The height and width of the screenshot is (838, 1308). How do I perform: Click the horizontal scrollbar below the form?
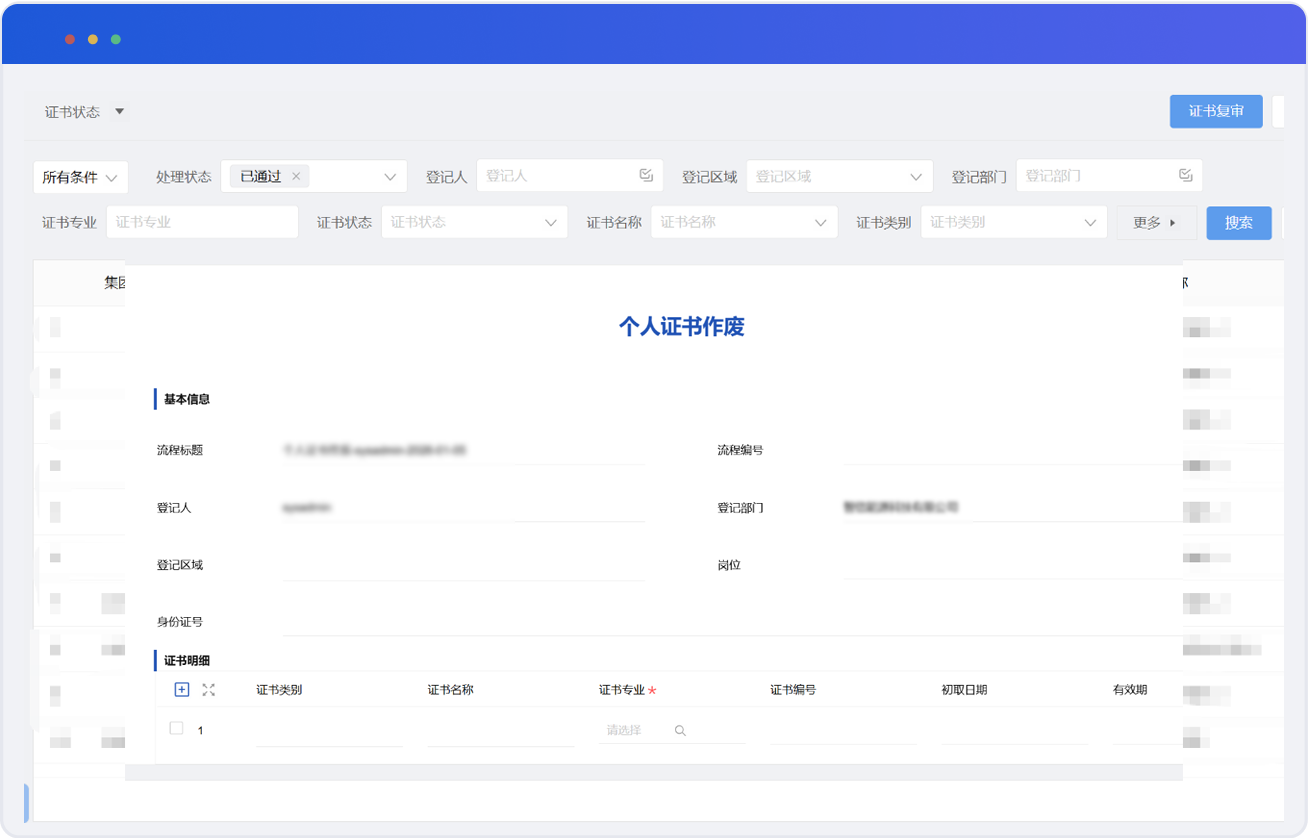(x=653, y=772)
